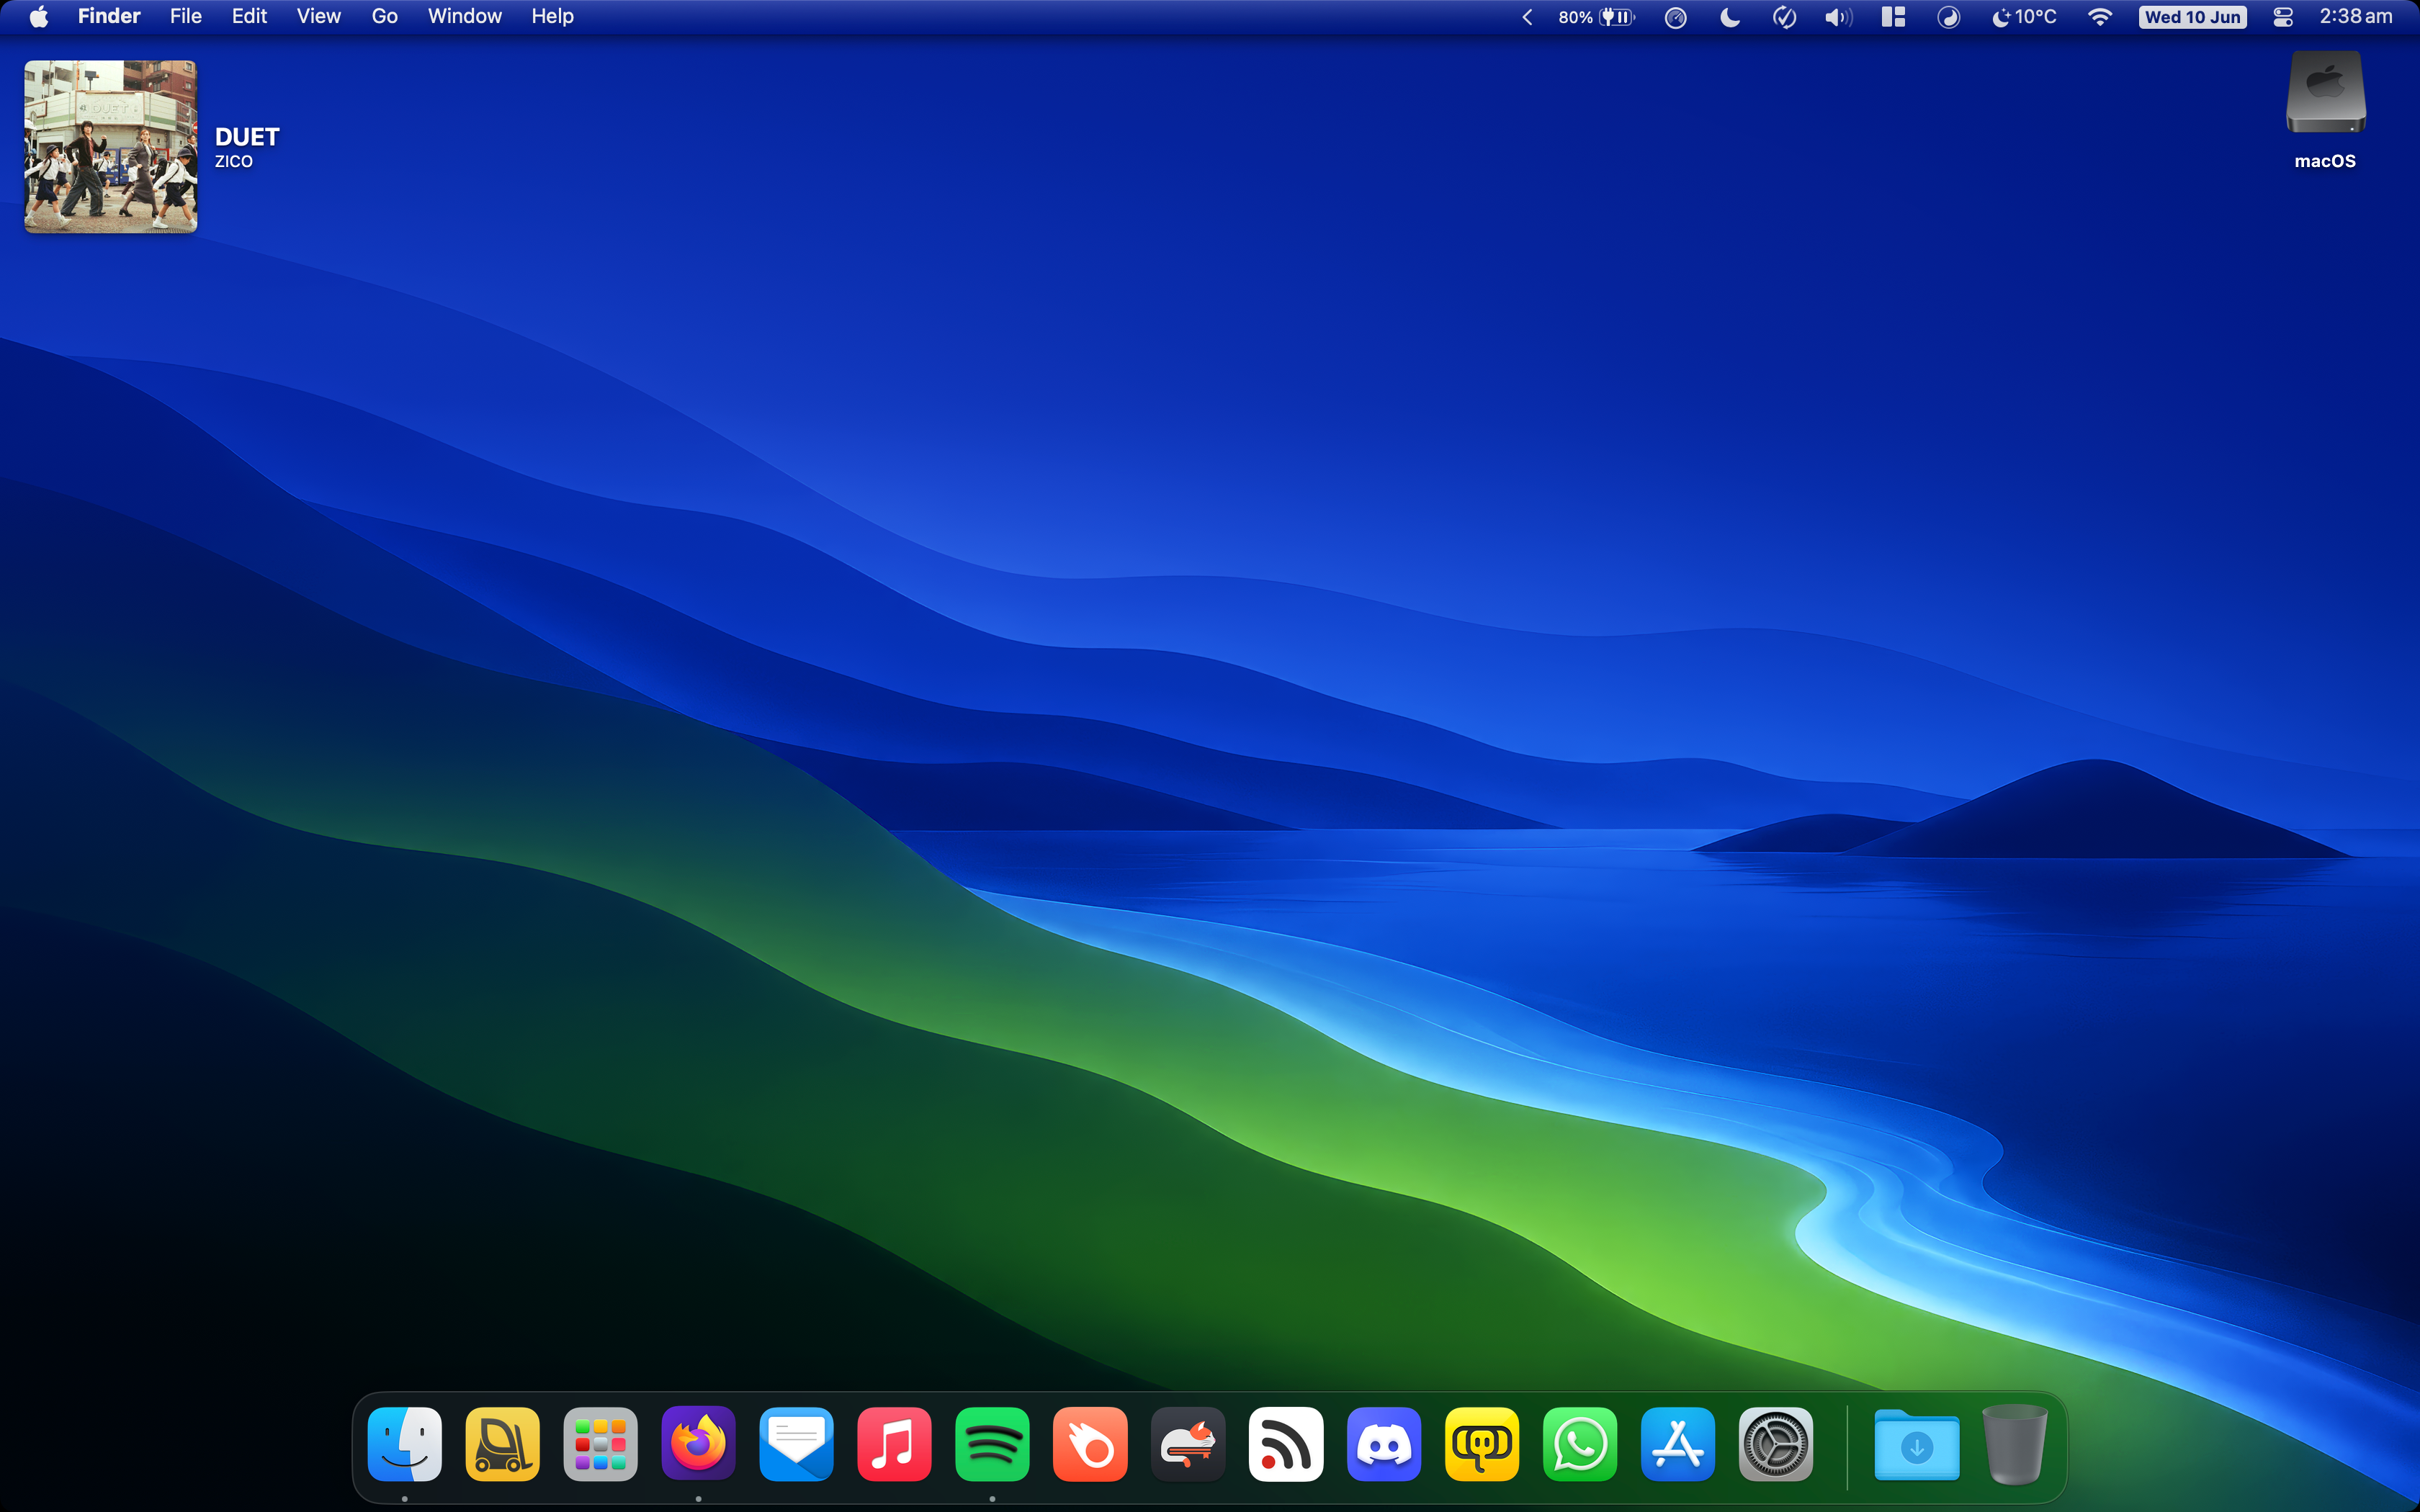This screenshot has height=1512, width=2420.
Task: Open Finder from the dock
Action: pos(404,1444)
